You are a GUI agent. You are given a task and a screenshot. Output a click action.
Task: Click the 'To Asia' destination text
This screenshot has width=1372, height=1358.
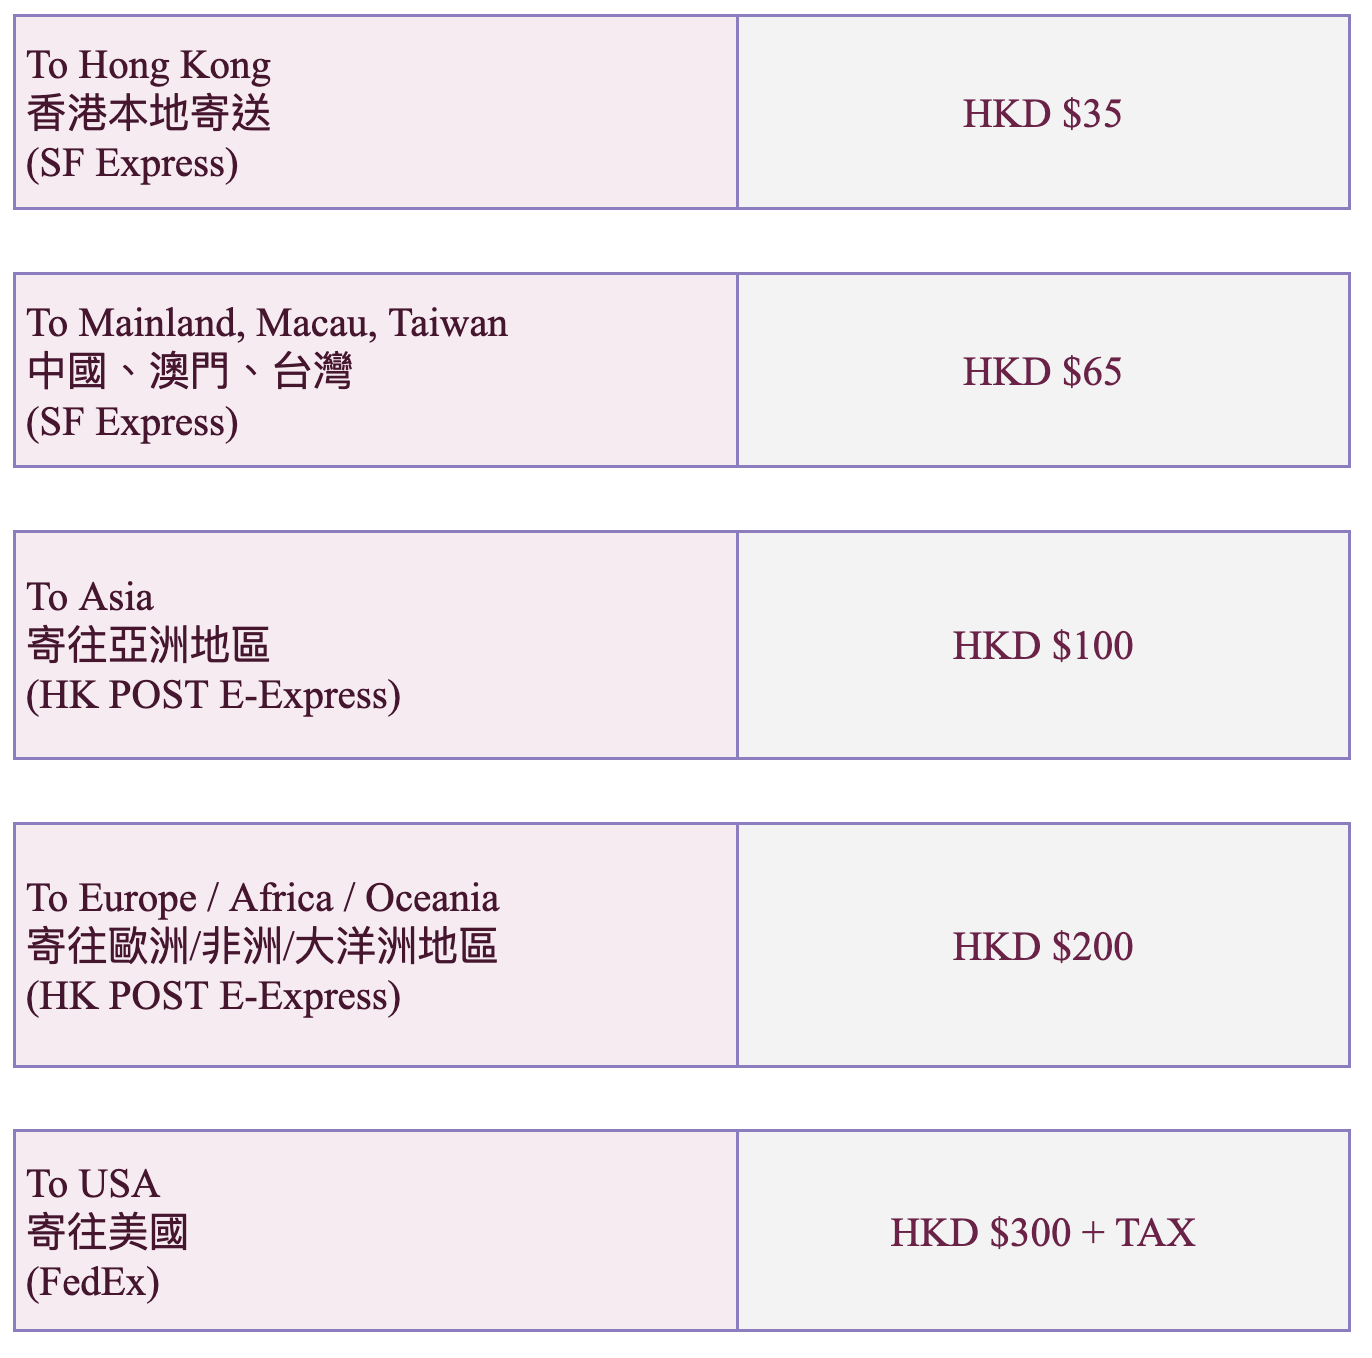[x=90, y=597]
